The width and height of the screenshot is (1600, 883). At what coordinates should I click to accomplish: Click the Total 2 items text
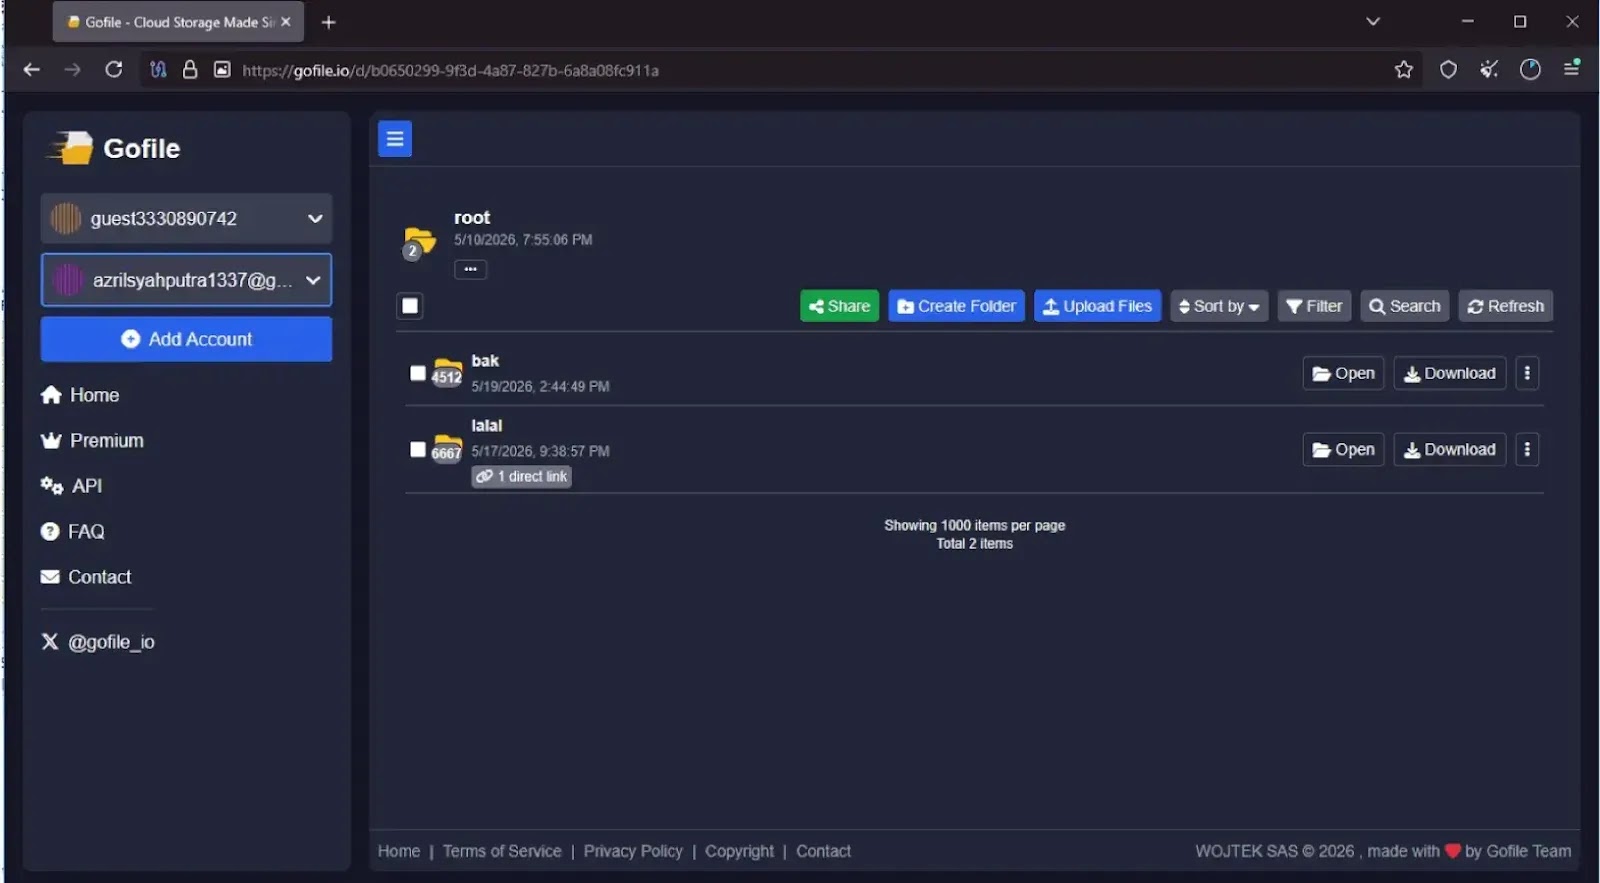coord(975,543)
